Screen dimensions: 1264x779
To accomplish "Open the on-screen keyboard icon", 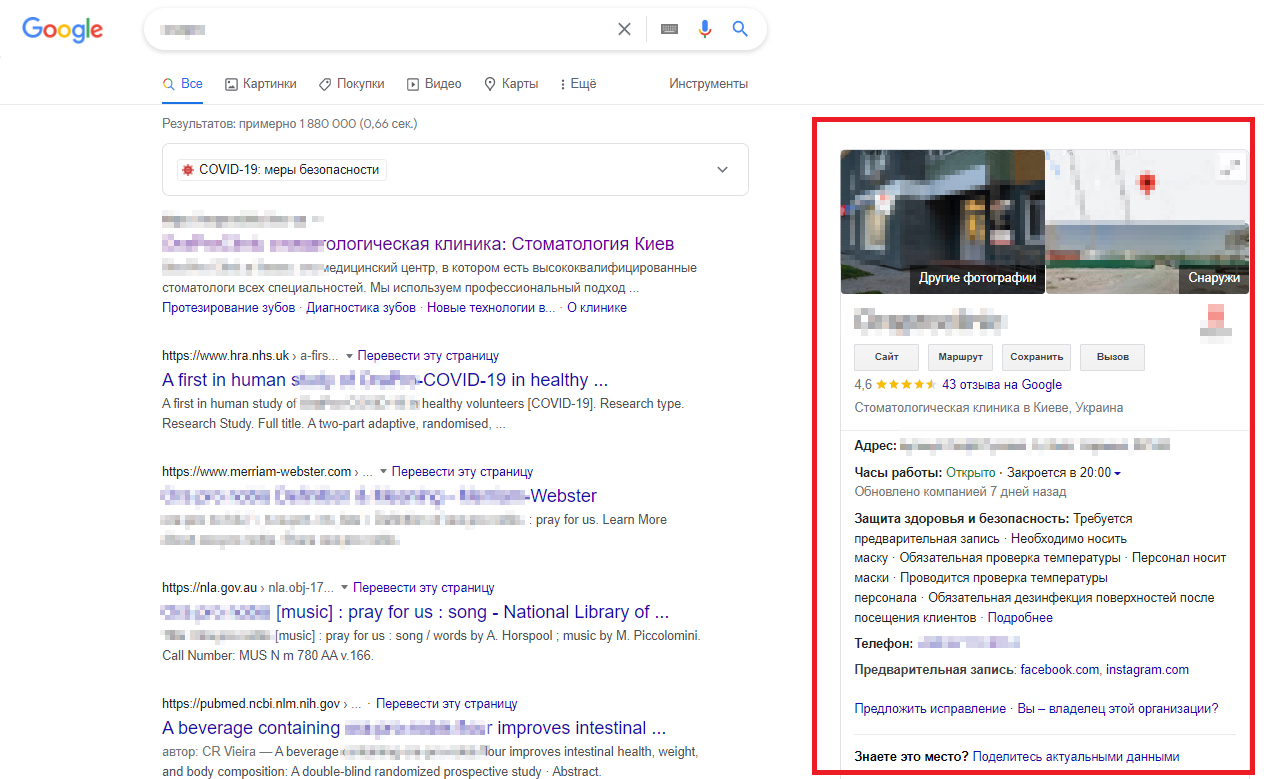I will [x=668, y=28].
